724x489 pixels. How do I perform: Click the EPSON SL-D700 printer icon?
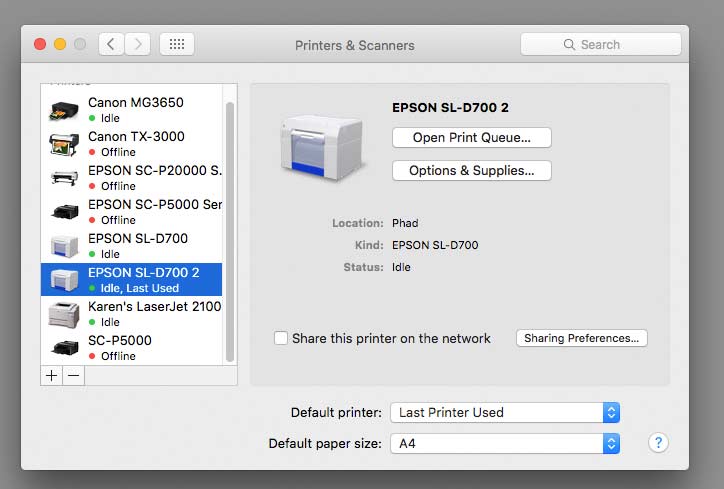tap(64, 246)
